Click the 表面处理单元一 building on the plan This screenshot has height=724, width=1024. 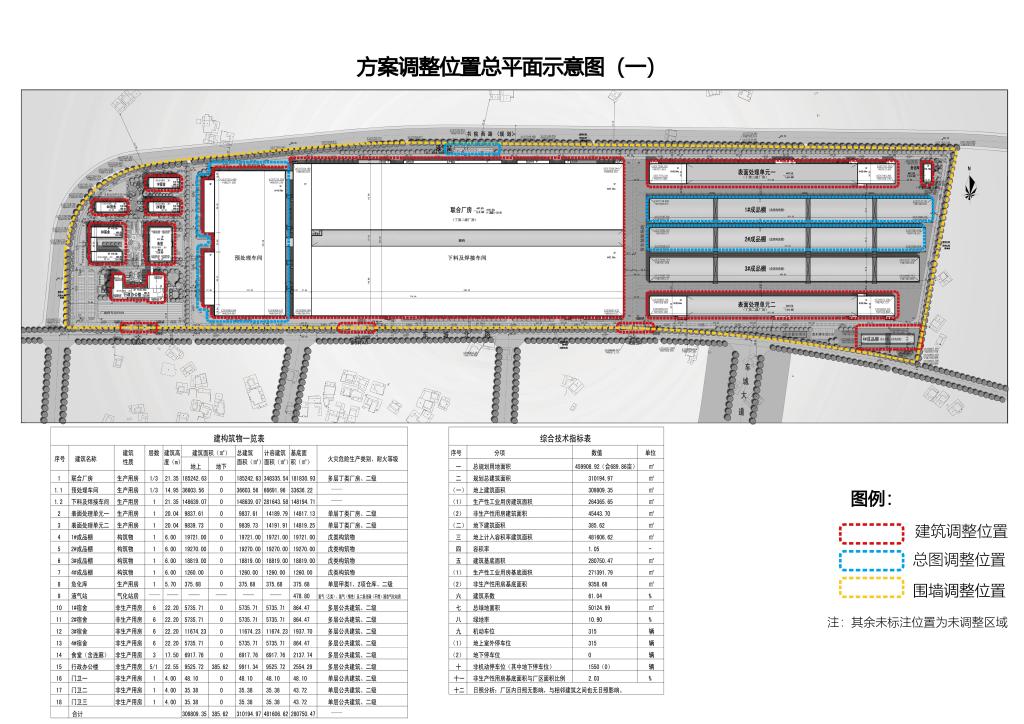(771, 173)
